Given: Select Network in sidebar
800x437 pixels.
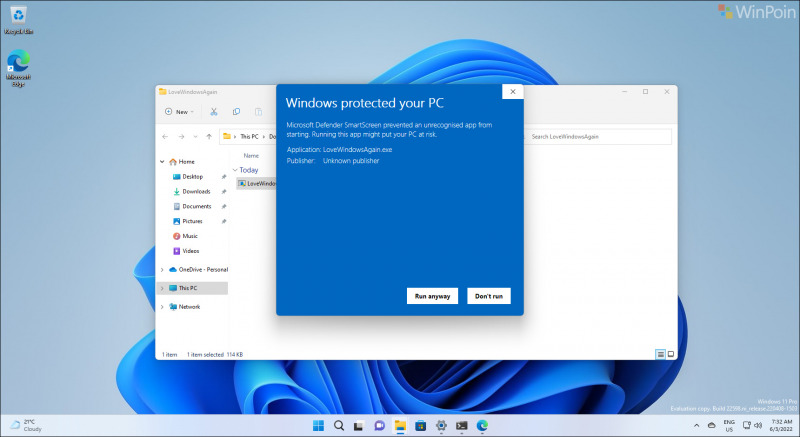Looking at the screenshot, I should click(189, 306).
